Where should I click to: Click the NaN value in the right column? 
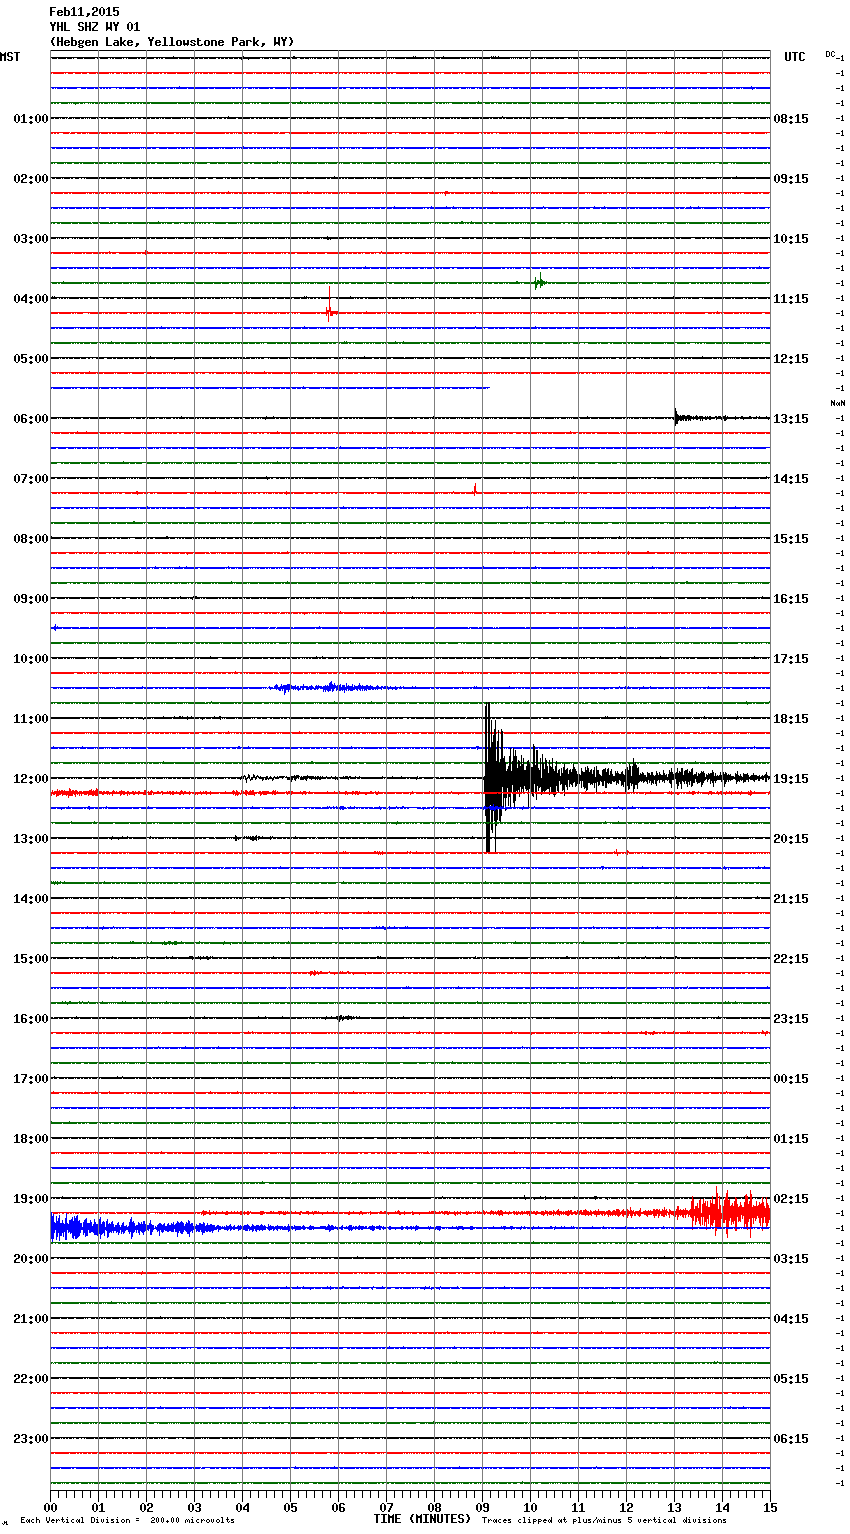[x=837, y=403]
